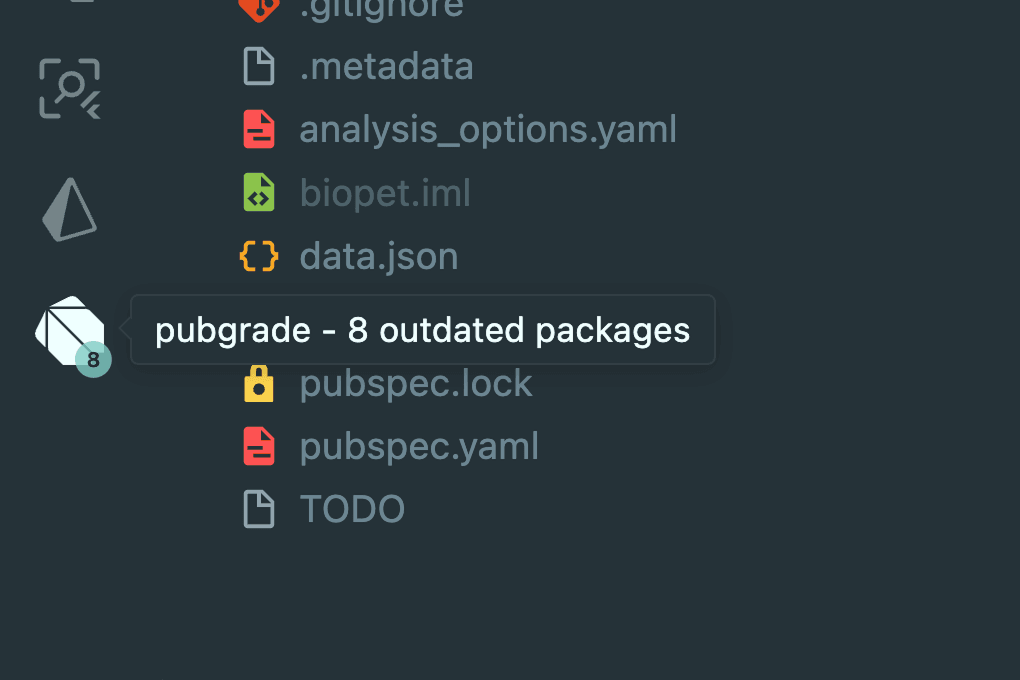This screenshot has height=680, width=1020.
Task: Click the badge showing 8 on pubgrade
Action: point(93,360)
